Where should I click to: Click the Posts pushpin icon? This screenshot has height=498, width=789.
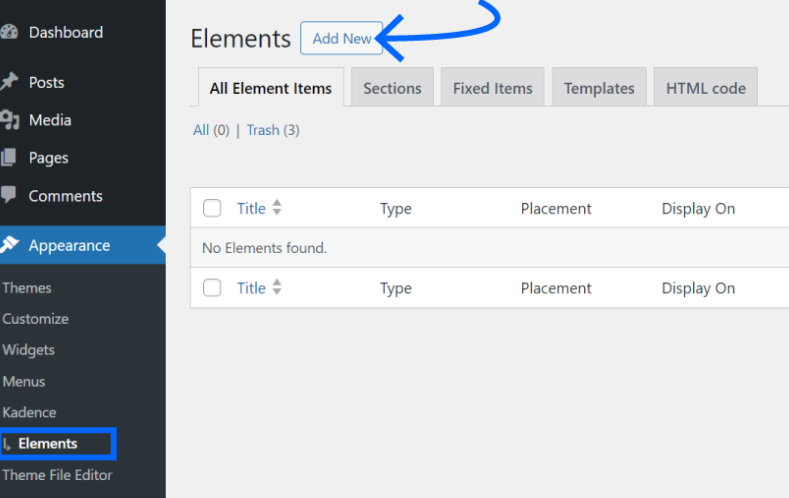[9, 82]
